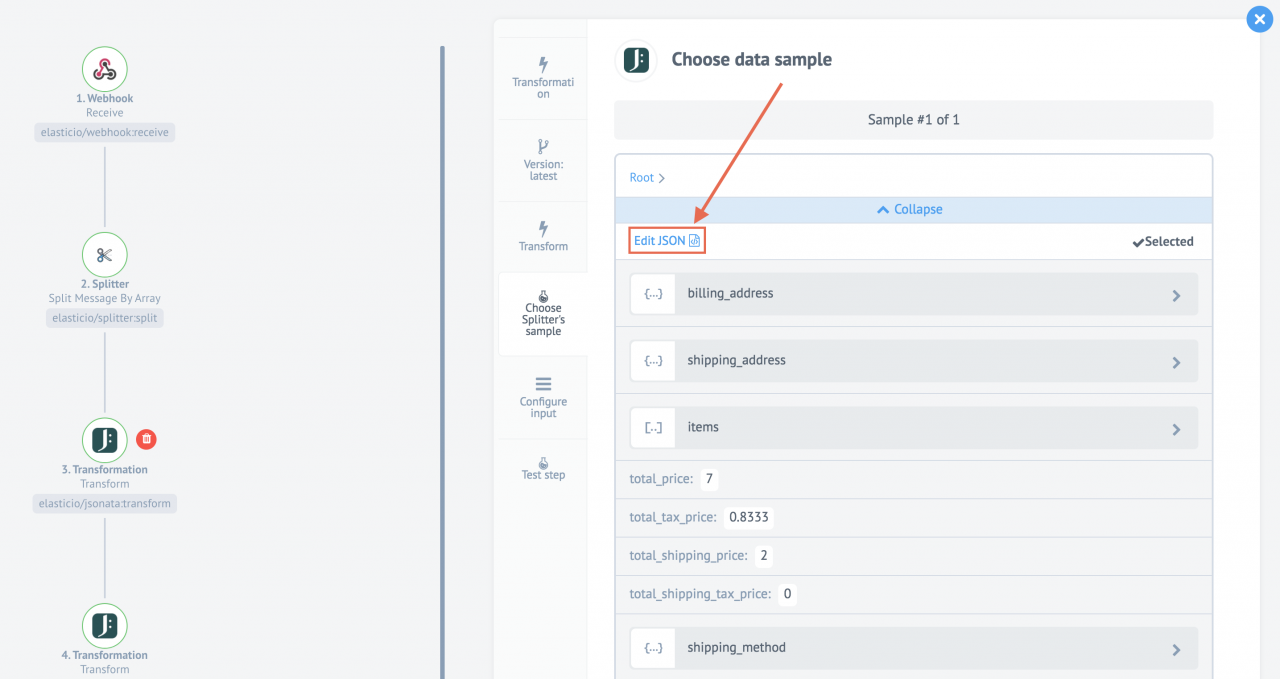Click shipping_method object braces icon
The width and height of the screenshot is (1280, 679).
[x=653, y=648]
